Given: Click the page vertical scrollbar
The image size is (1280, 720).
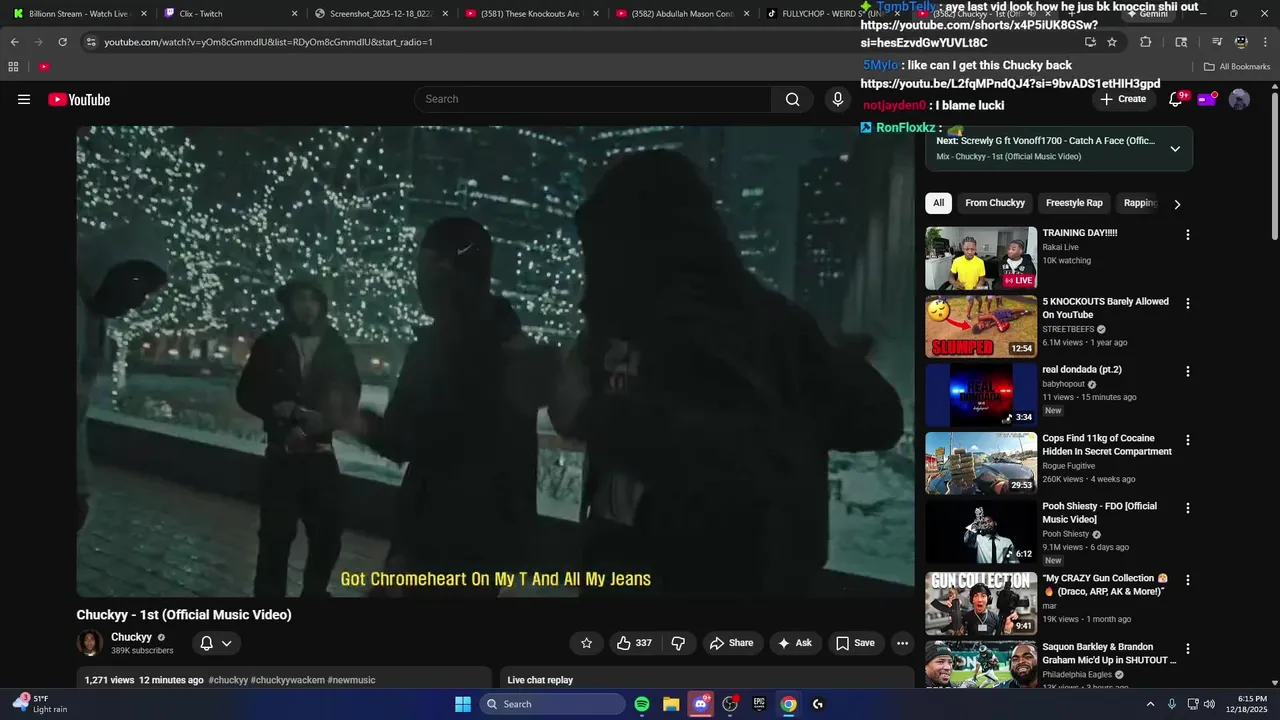Looking at the screenshot, I should (x=1275, y=165).
